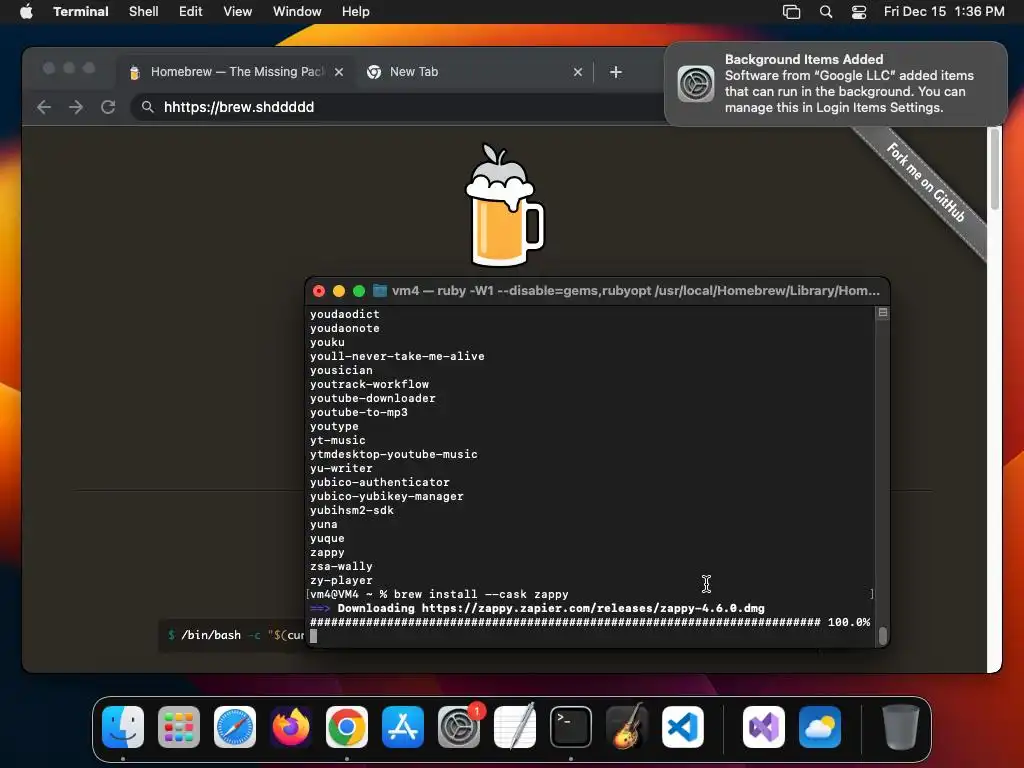This screenshot has height=768, width=1024.
Task: Click the yubico-authenticator line in Terminal
Action: click(379, 482)
